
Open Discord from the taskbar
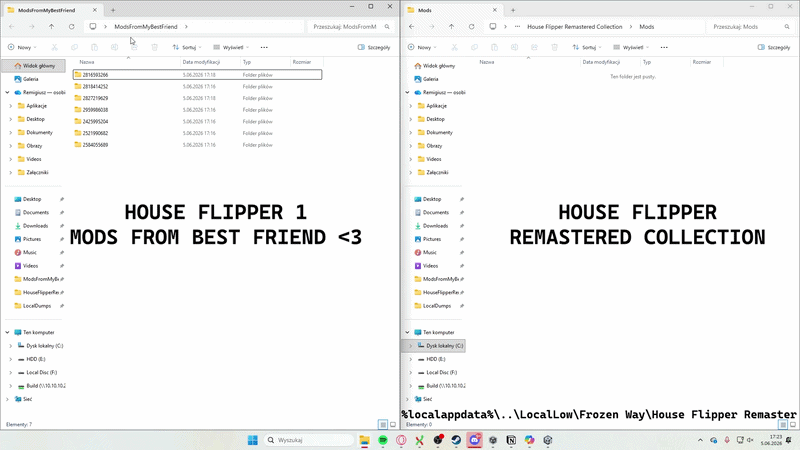tap(474, 440)
